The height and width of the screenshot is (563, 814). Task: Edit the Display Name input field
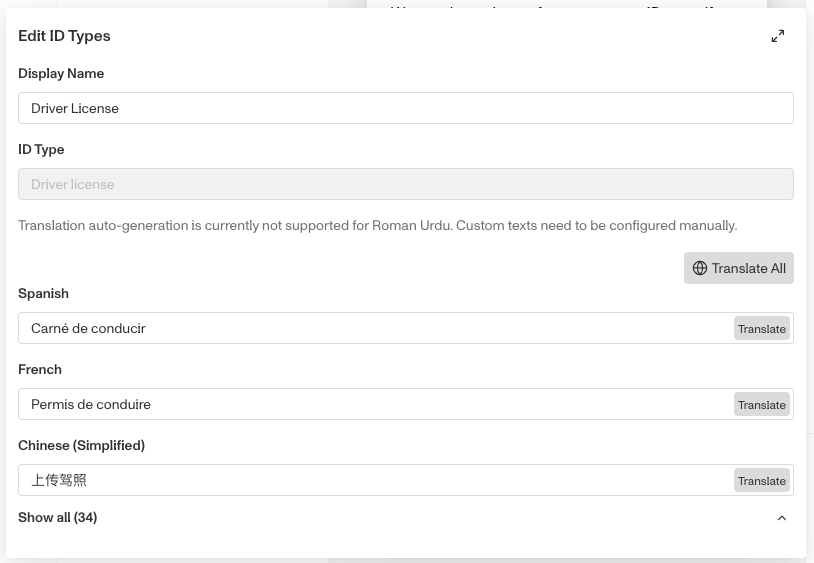[x=405, y=108]
